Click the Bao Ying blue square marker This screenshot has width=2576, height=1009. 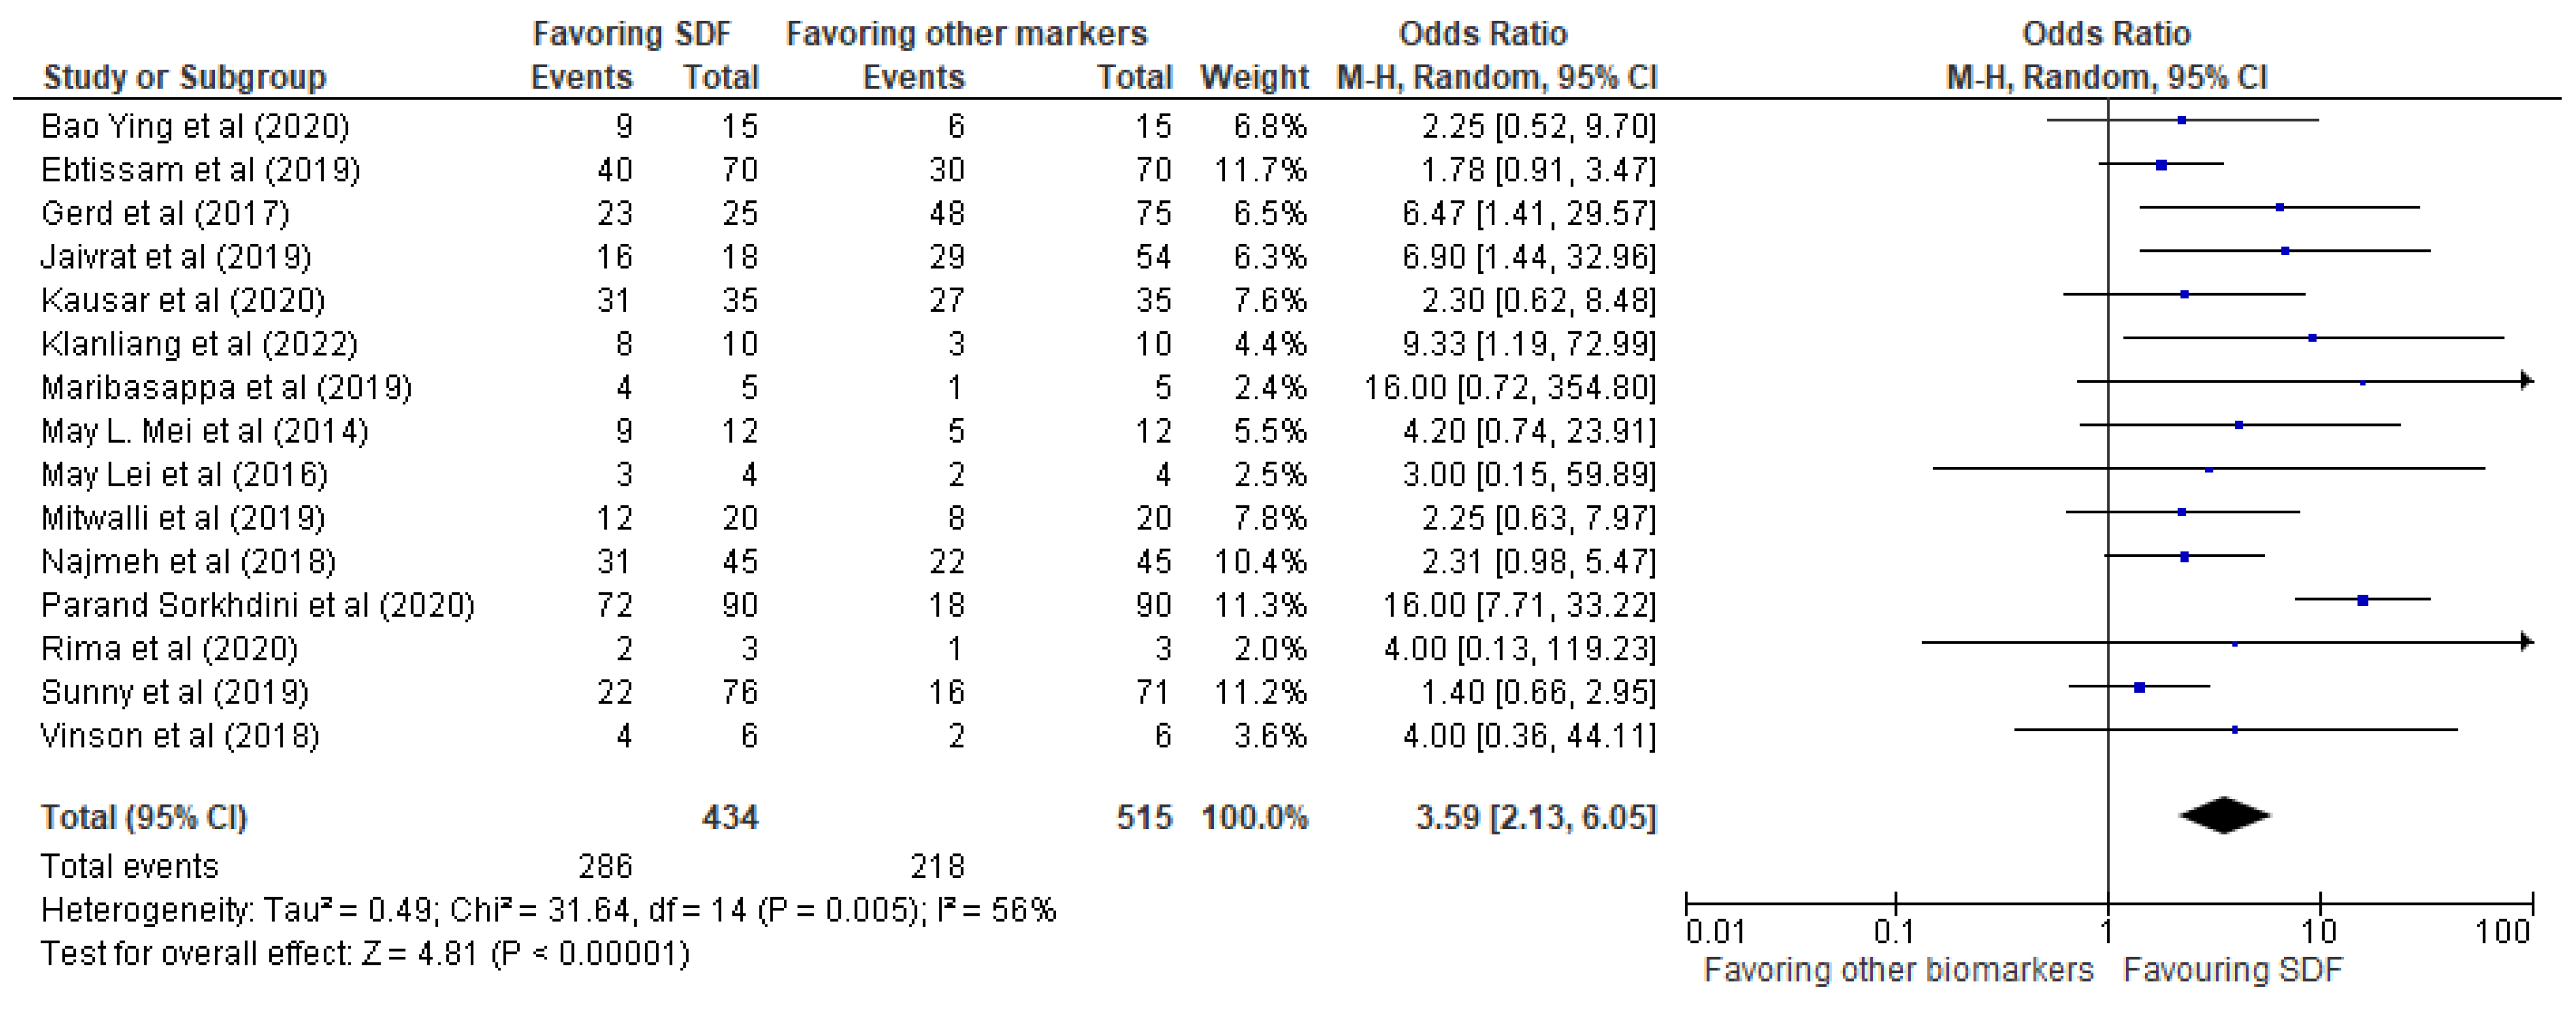pos(2182,120)
